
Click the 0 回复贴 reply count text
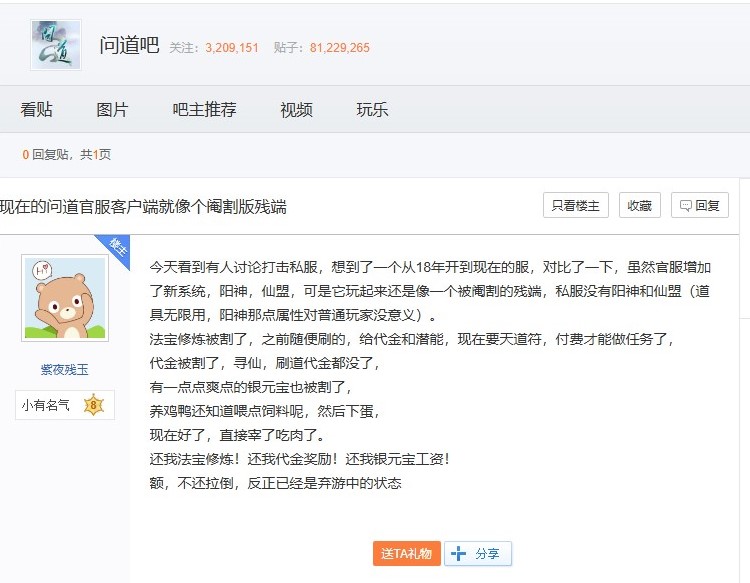point(46,154)
